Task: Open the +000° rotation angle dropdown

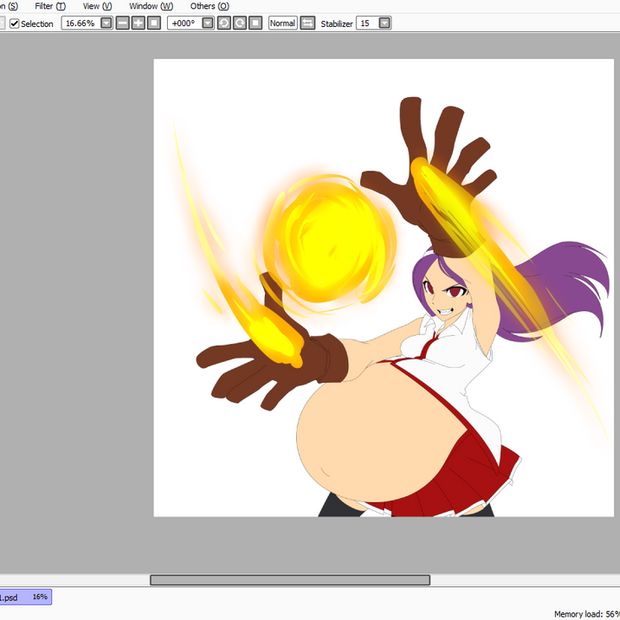Action: coord(208,23)
